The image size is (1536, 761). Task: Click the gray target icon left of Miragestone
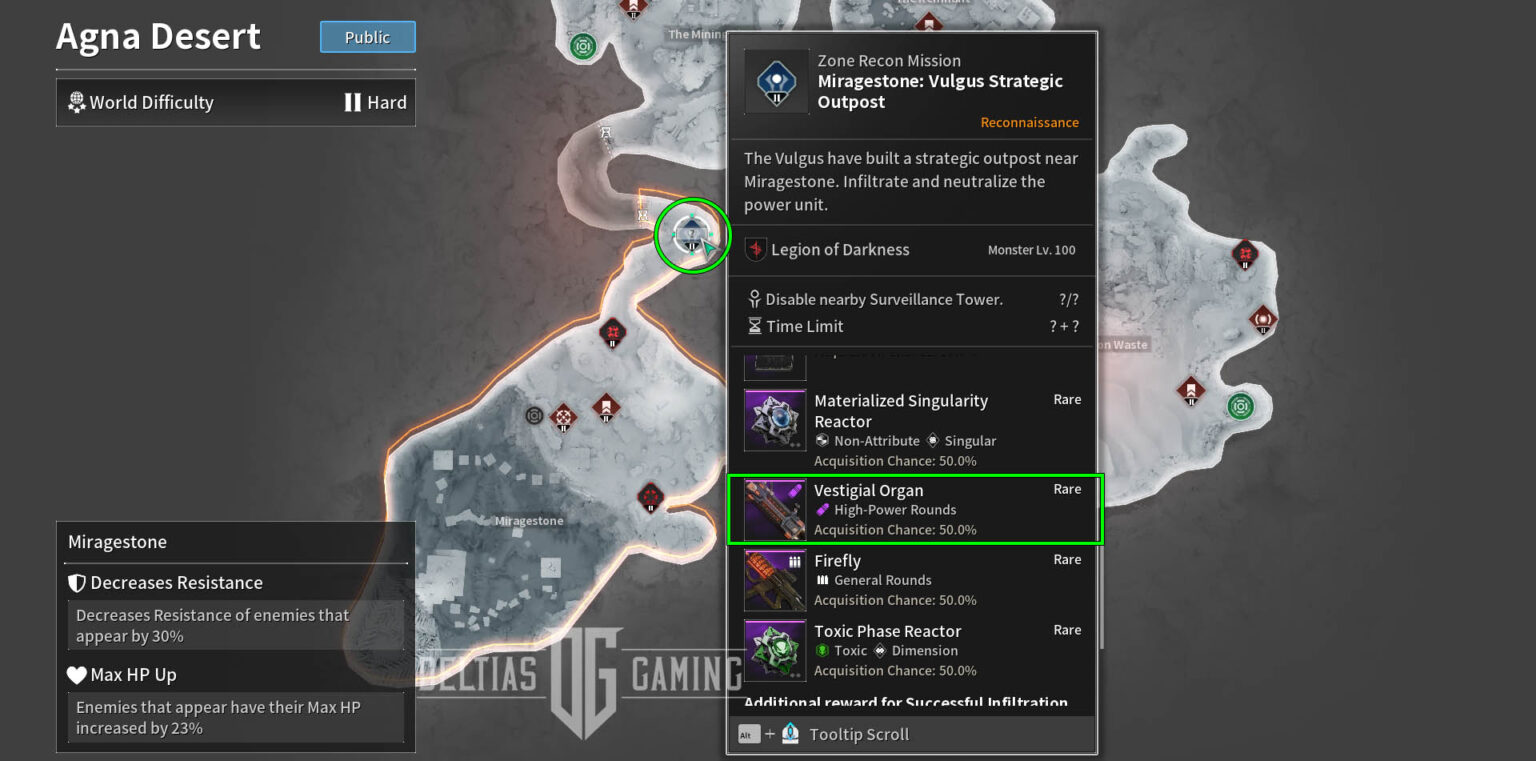point(535,415)
